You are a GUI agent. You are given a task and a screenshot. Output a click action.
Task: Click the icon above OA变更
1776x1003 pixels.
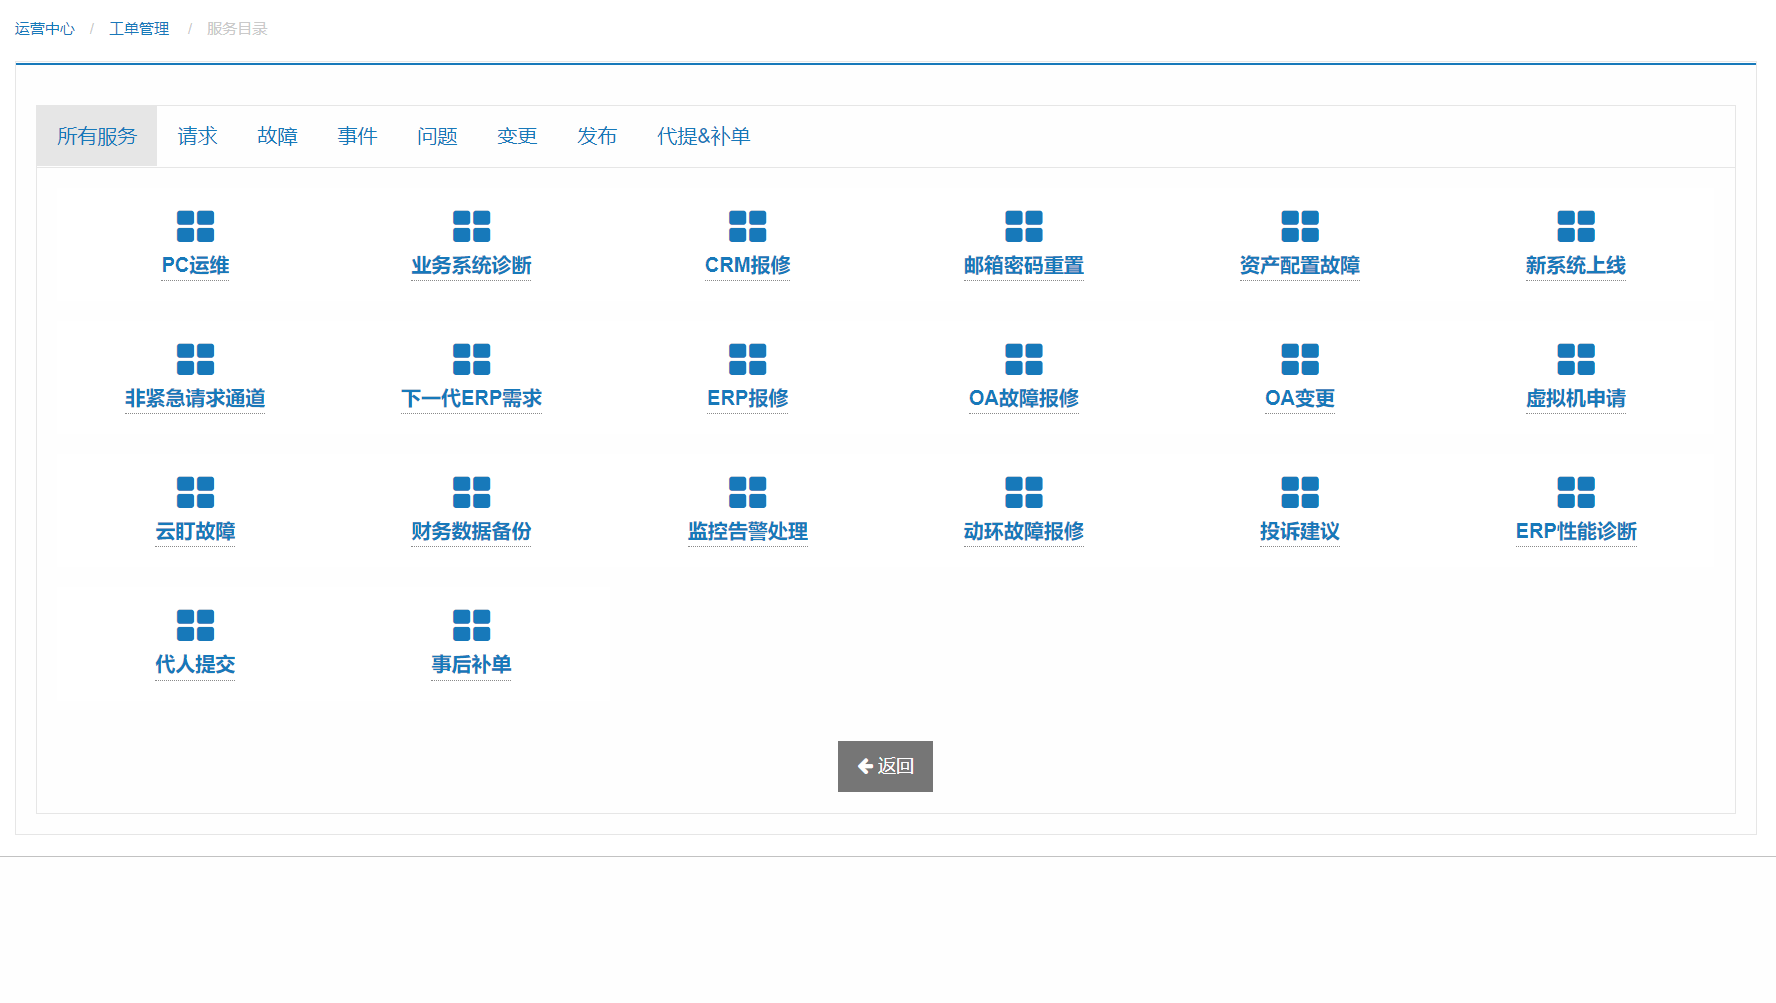[1299, 360]
